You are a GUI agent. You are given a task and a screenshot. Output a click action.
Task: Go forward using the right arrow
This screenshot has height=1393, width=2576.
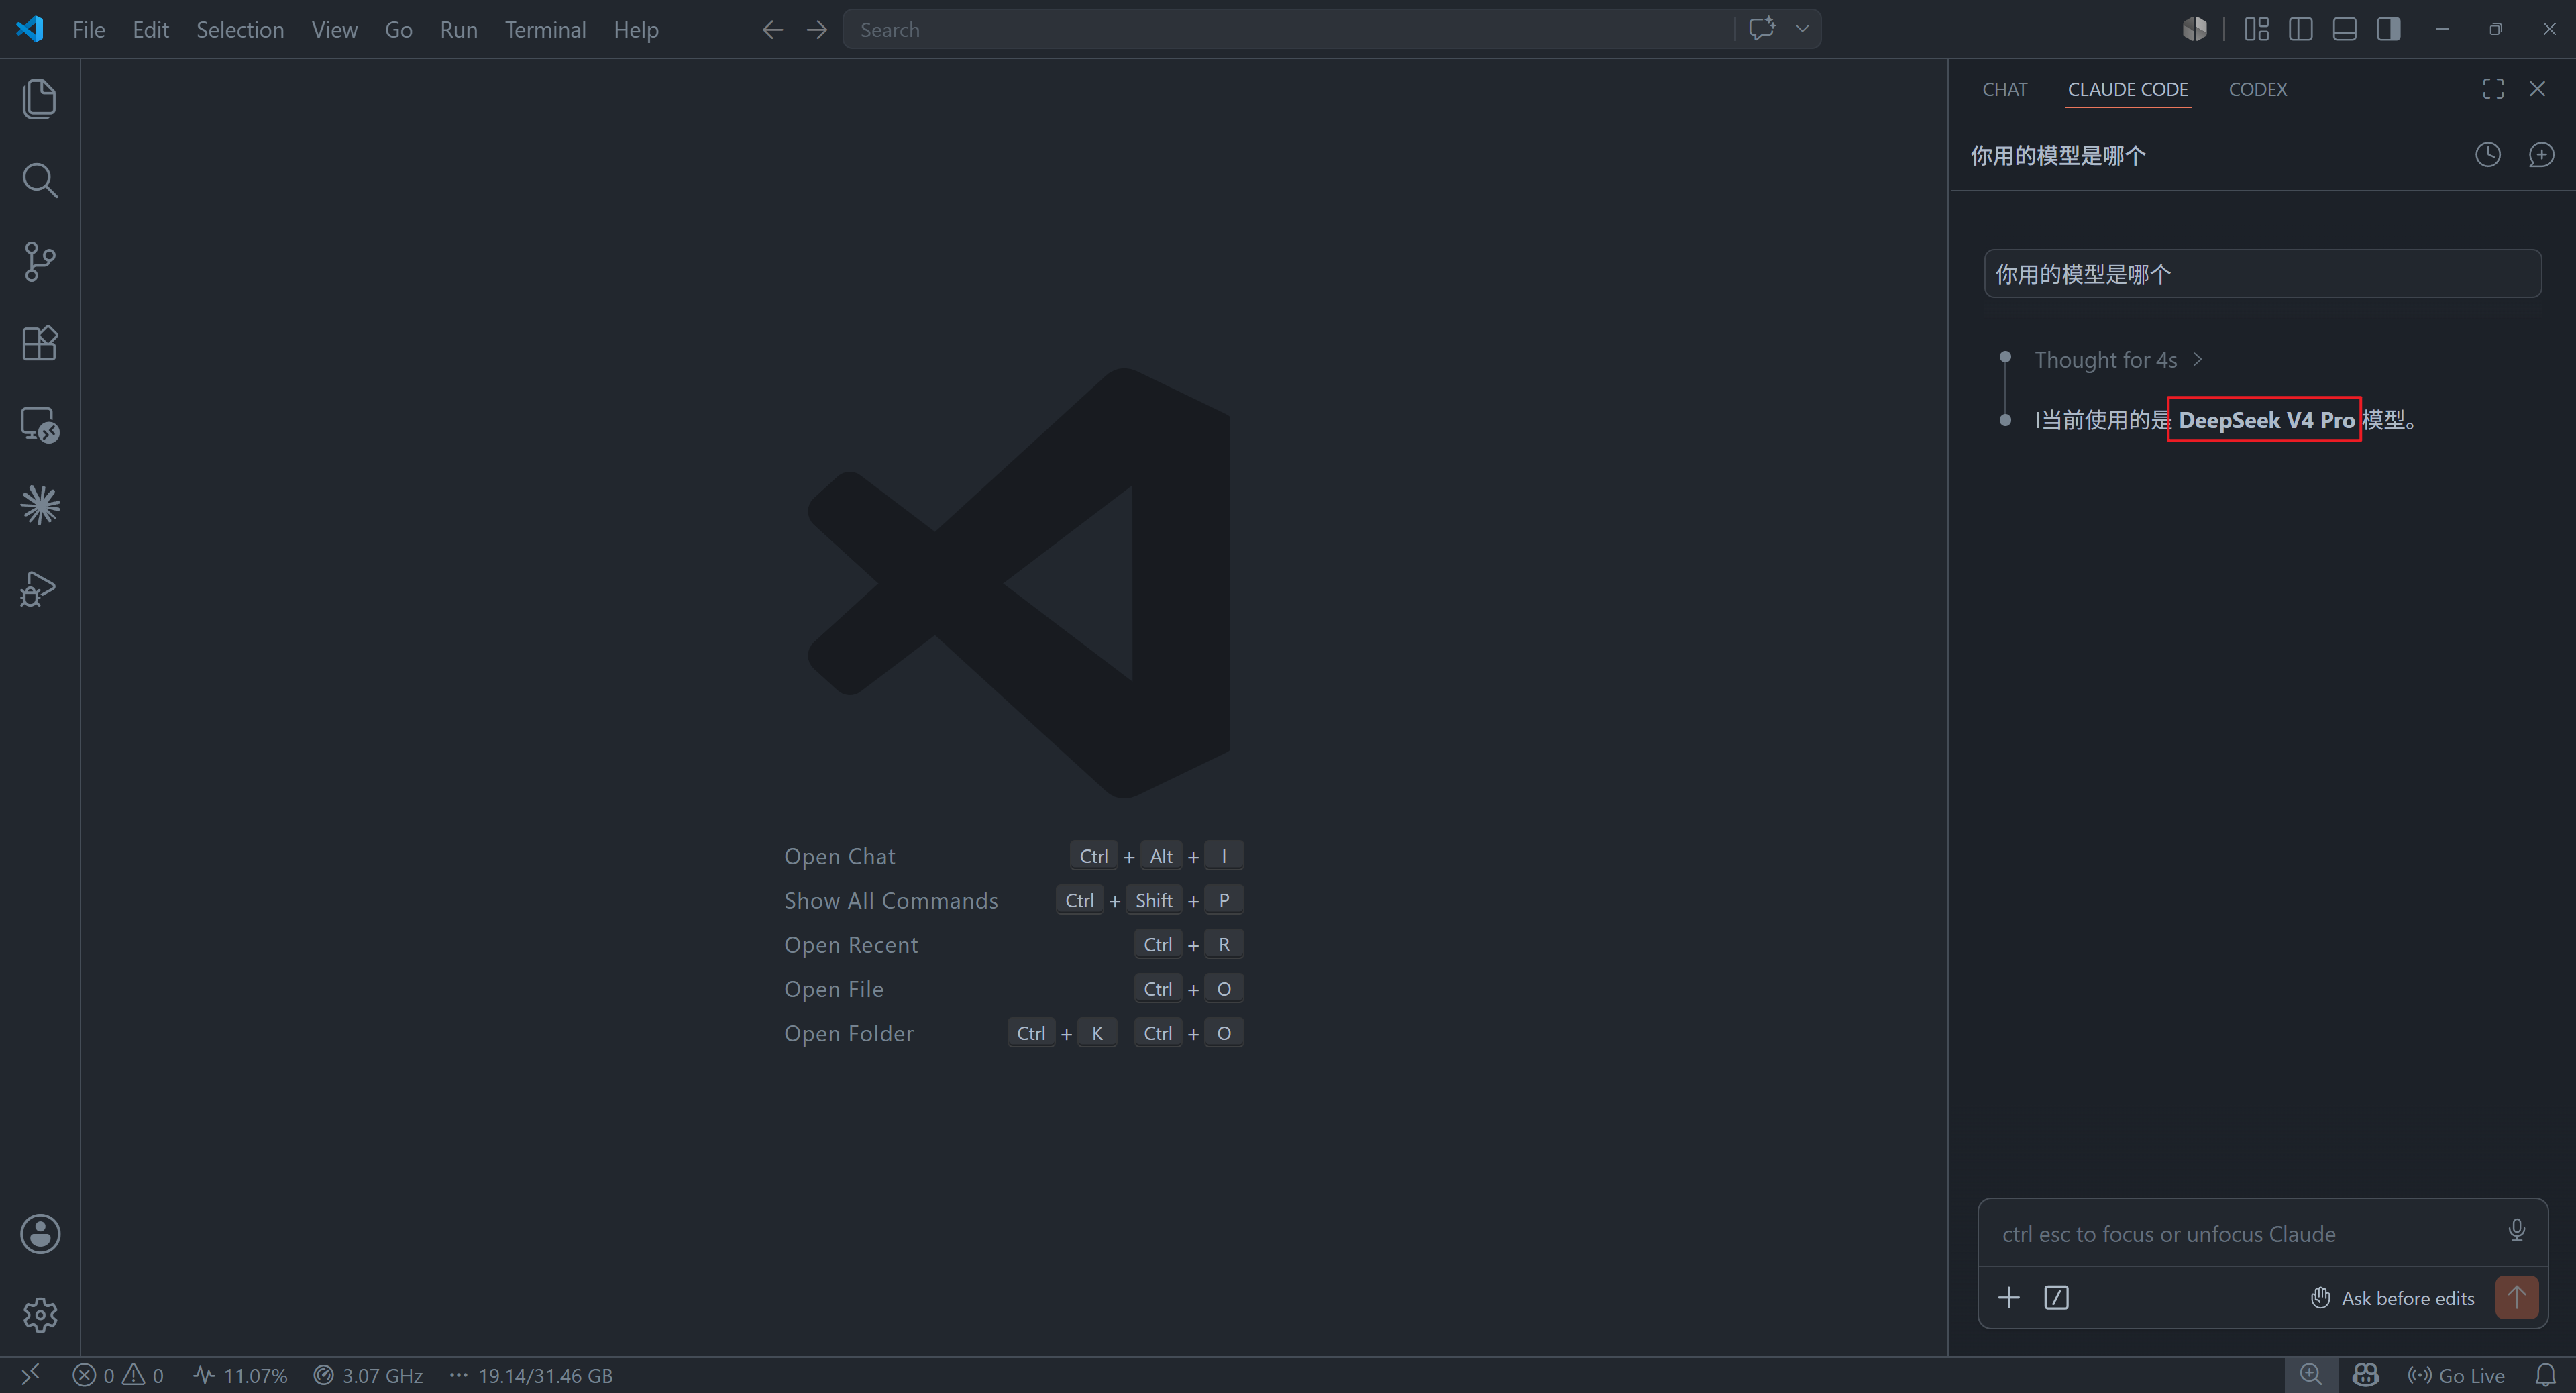(817, 30)
